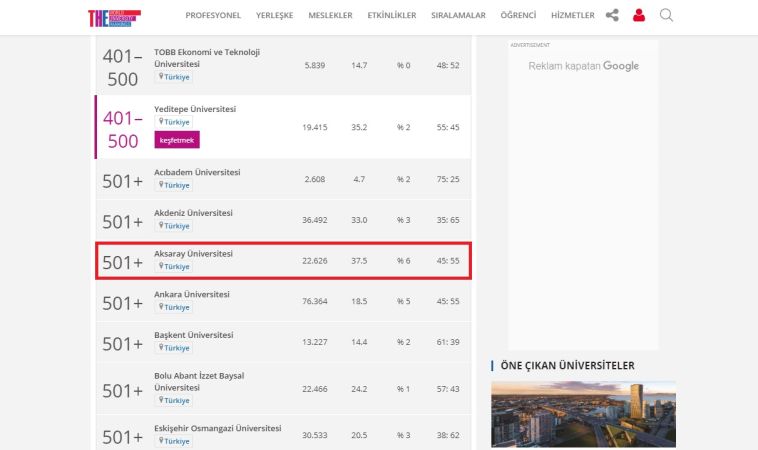Screen dimensions: 758x450
Task: Open Aksaray Üniversitesi link
Action: (x=193, y=254)
